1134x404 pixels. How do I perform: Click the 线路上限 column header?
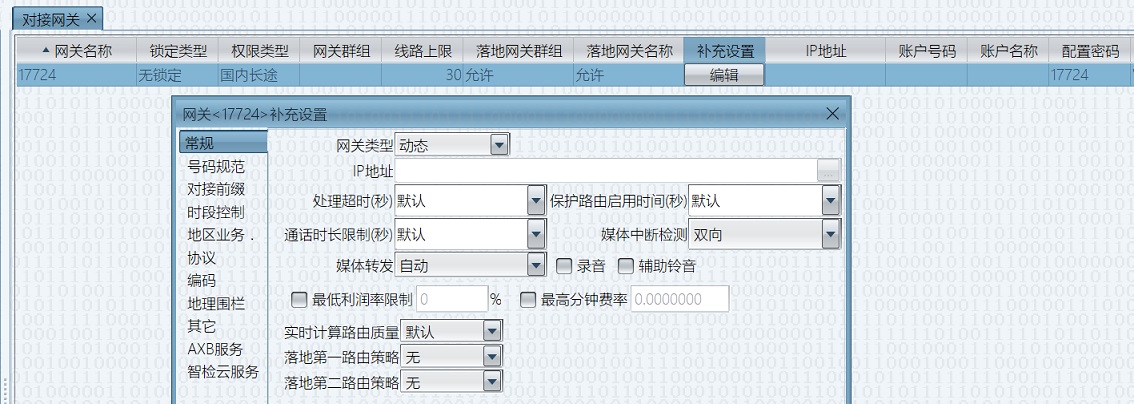point(423,51)
